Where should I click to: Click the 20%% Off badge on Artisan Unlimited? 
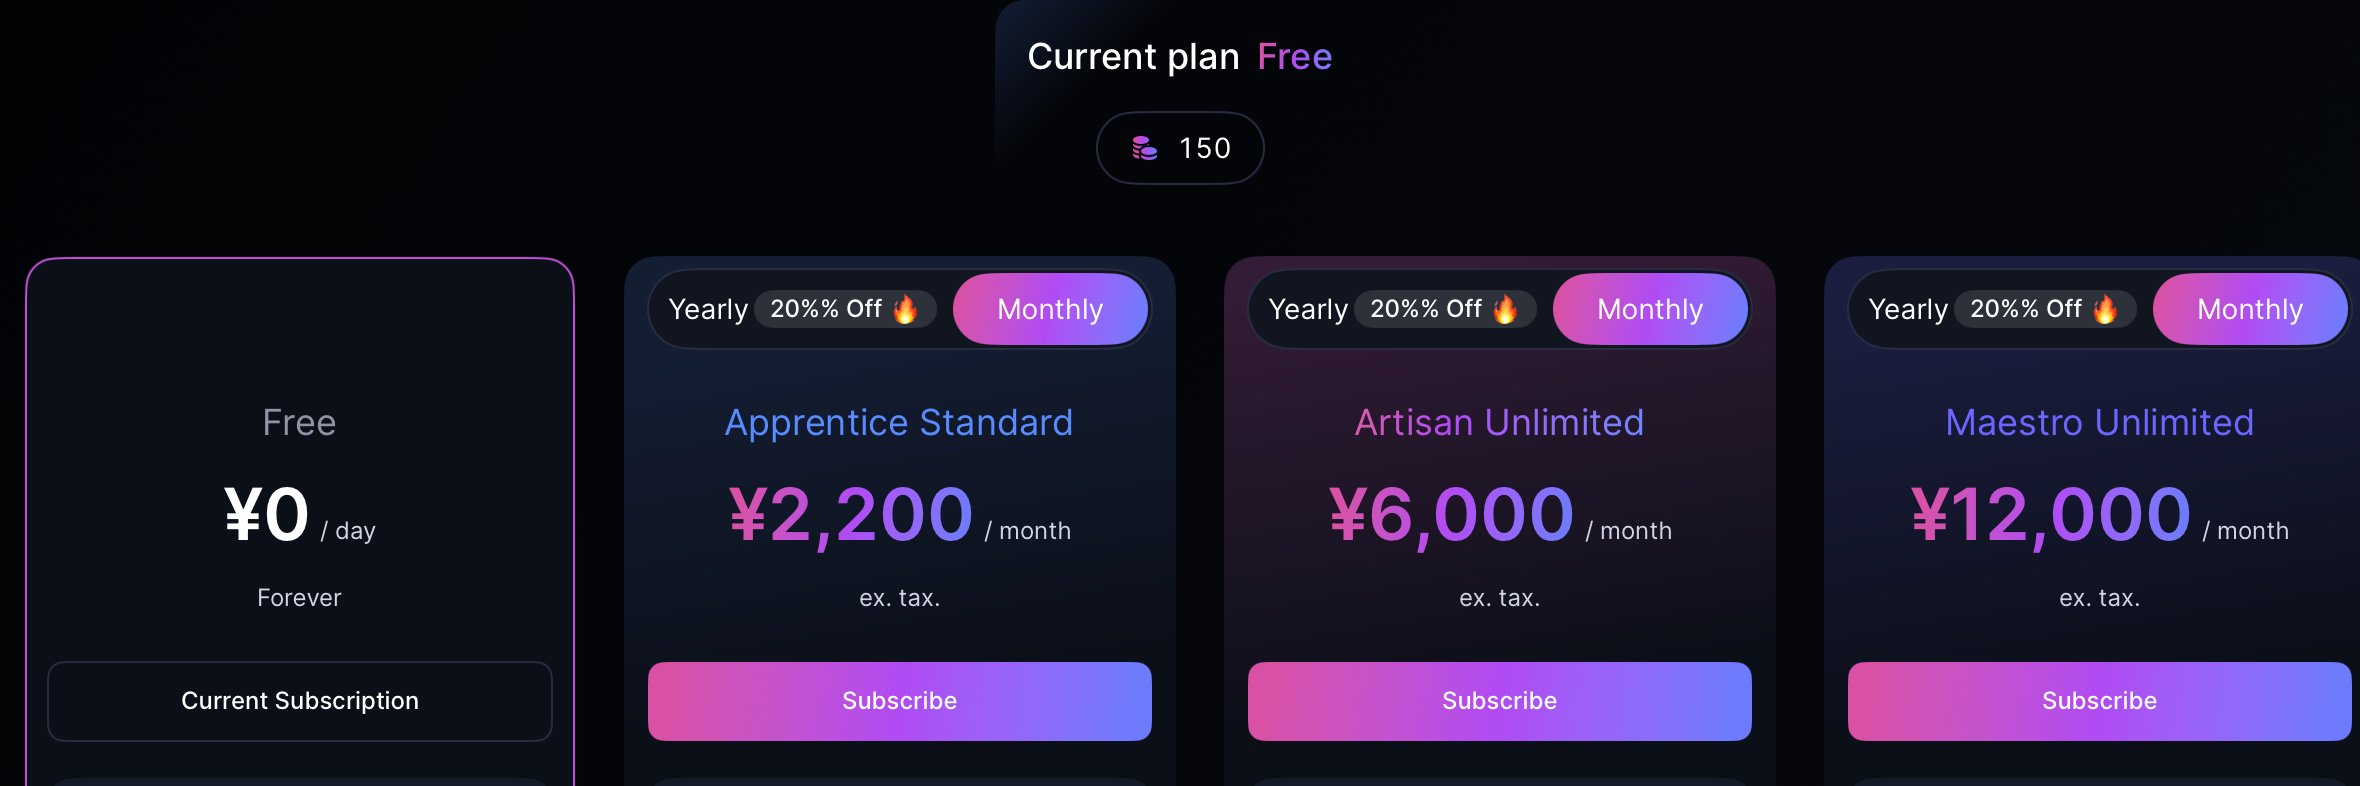(1445, 309)
